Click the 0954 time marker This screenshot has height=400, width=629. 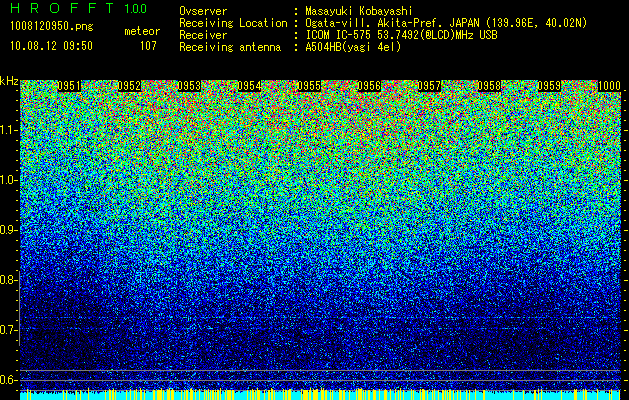coord(249,86)
